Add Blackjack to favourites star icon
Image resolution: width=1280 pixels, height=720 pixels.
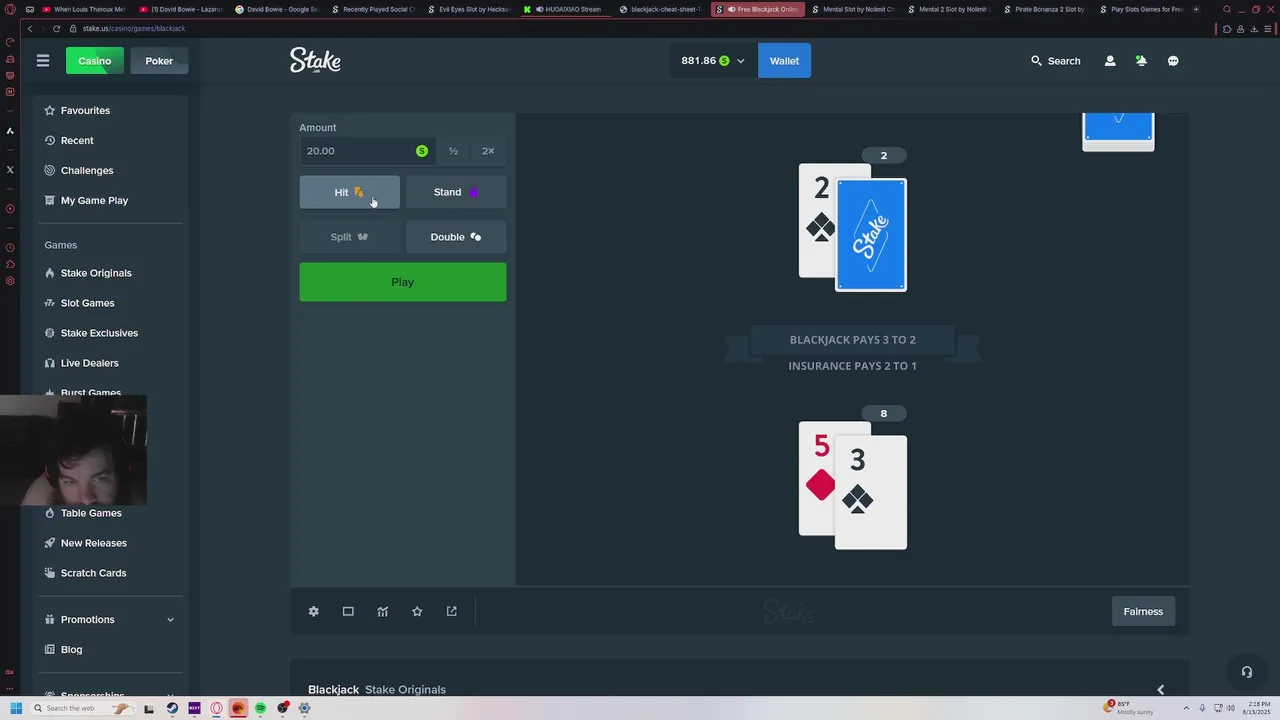(417, 611)
